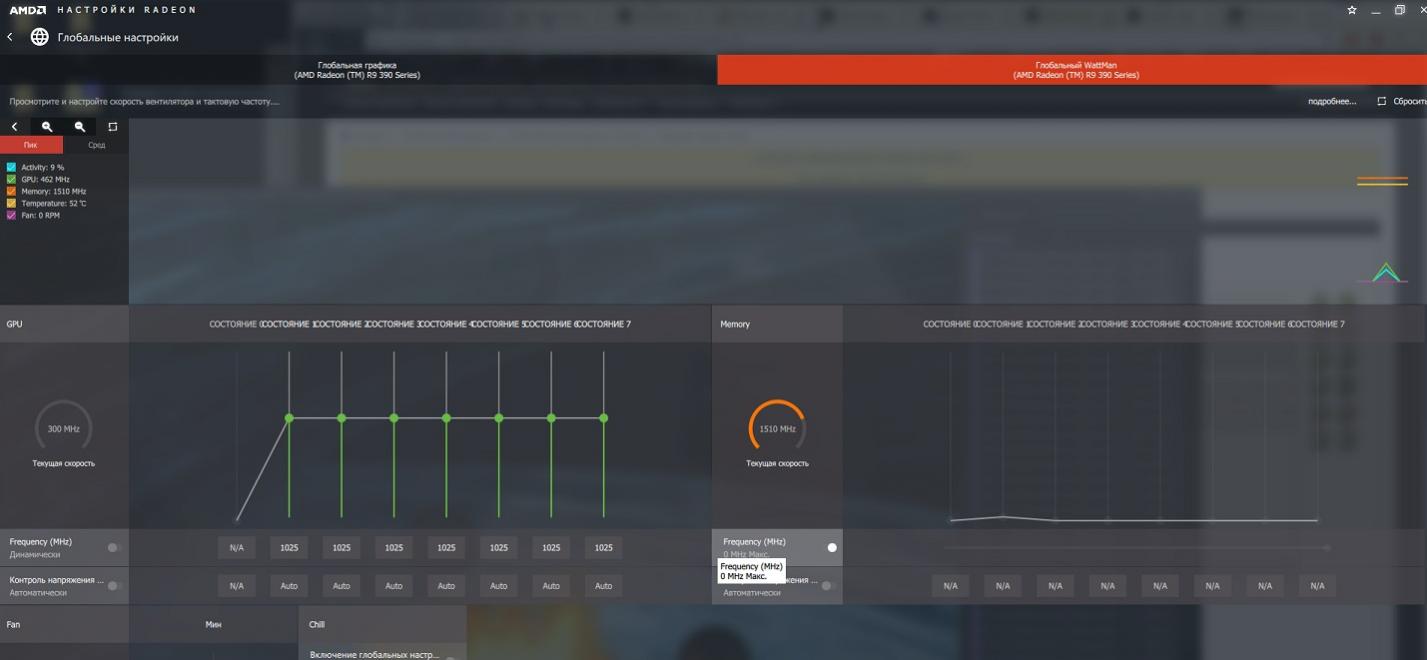The width and height of the screenshot is (1427, 660).
Task: Click the Memory section header label
Action: 735,324
